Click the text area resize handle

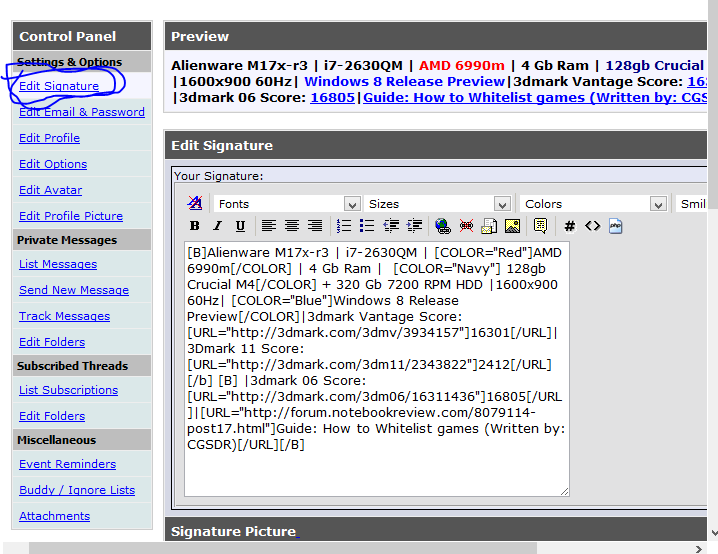click(x=565, y=492)
